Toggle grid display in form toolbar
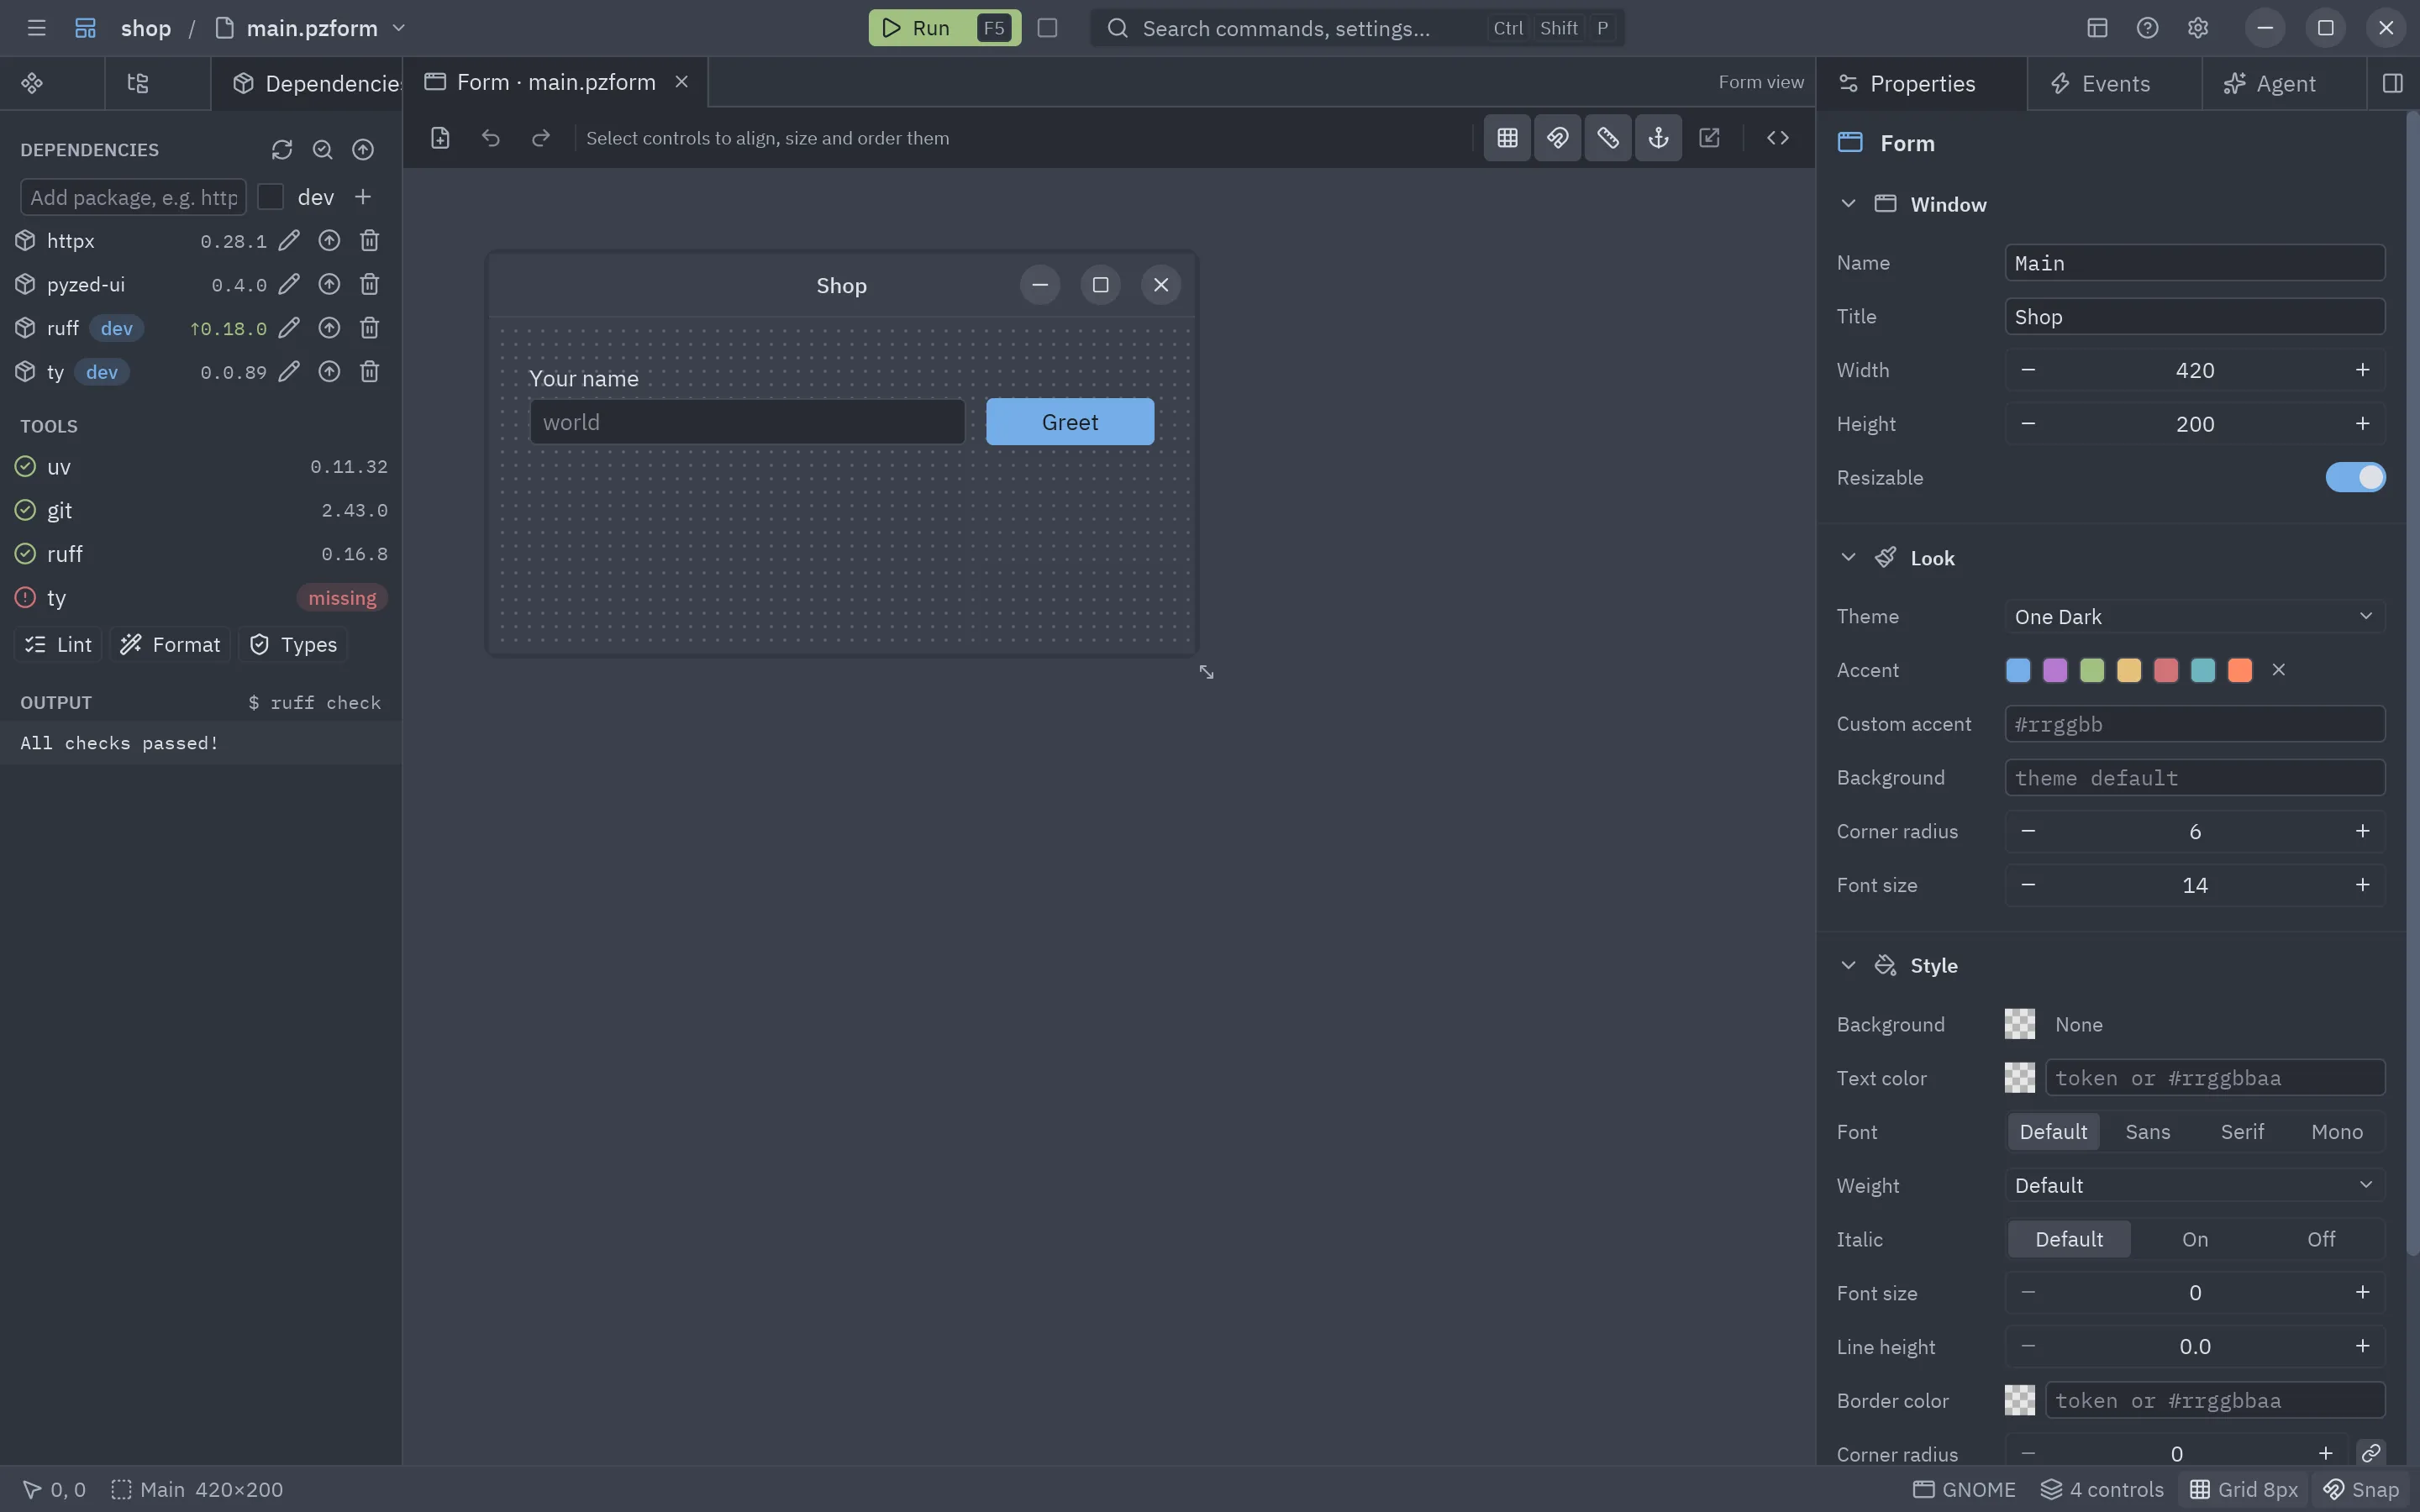Screen dimensions: 2420x1512 point(1507,138)
